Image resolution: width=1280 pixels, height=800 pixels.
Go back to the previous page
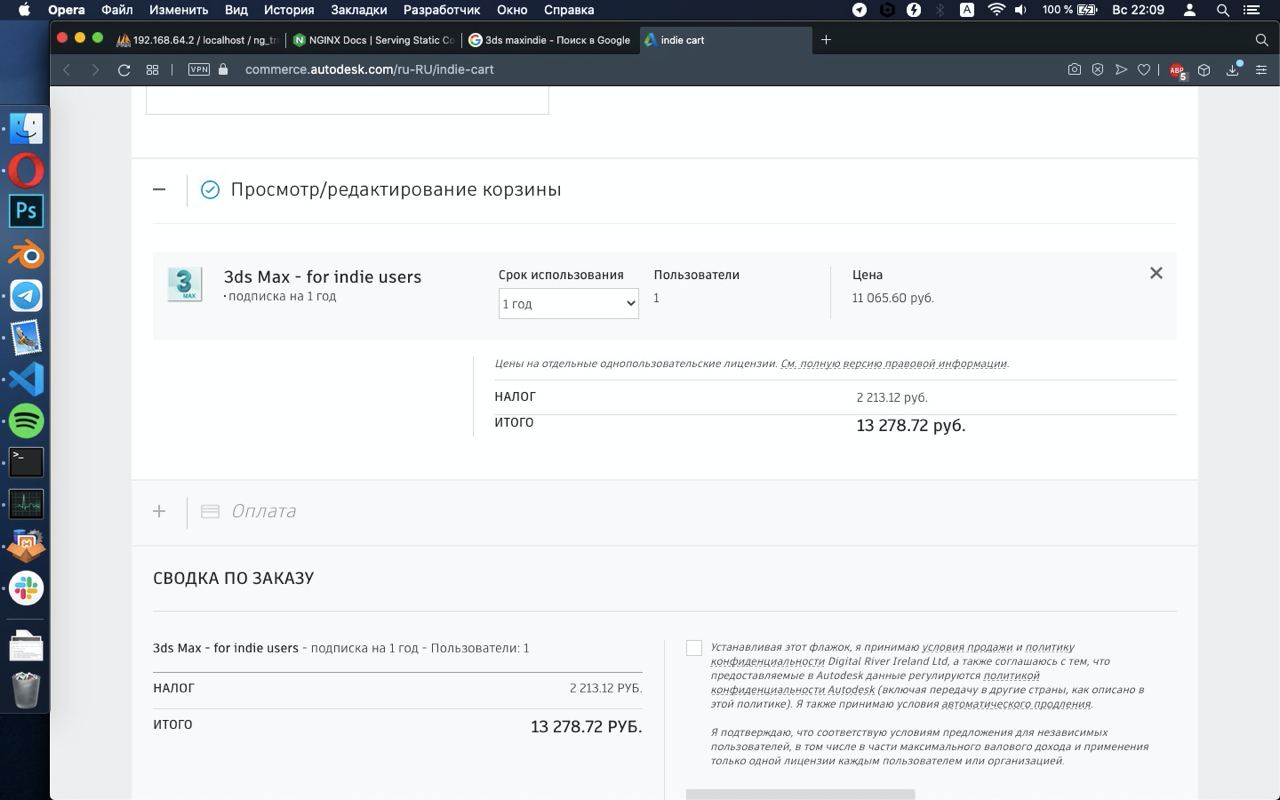(x=67, y=70)
